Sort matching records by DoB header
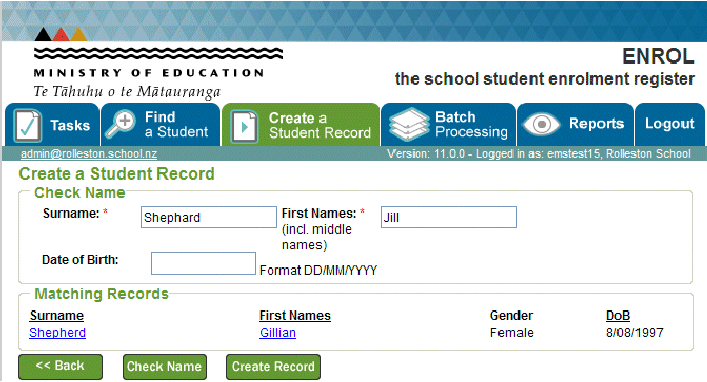The width and height of the screenshot is (707, 382). click(x=618, y=316)
